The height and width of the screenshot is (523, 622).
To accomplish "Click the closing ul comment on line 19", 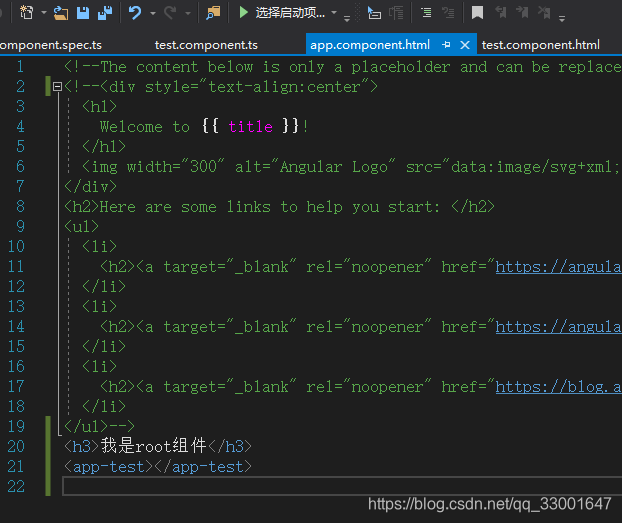I will 99,426.
